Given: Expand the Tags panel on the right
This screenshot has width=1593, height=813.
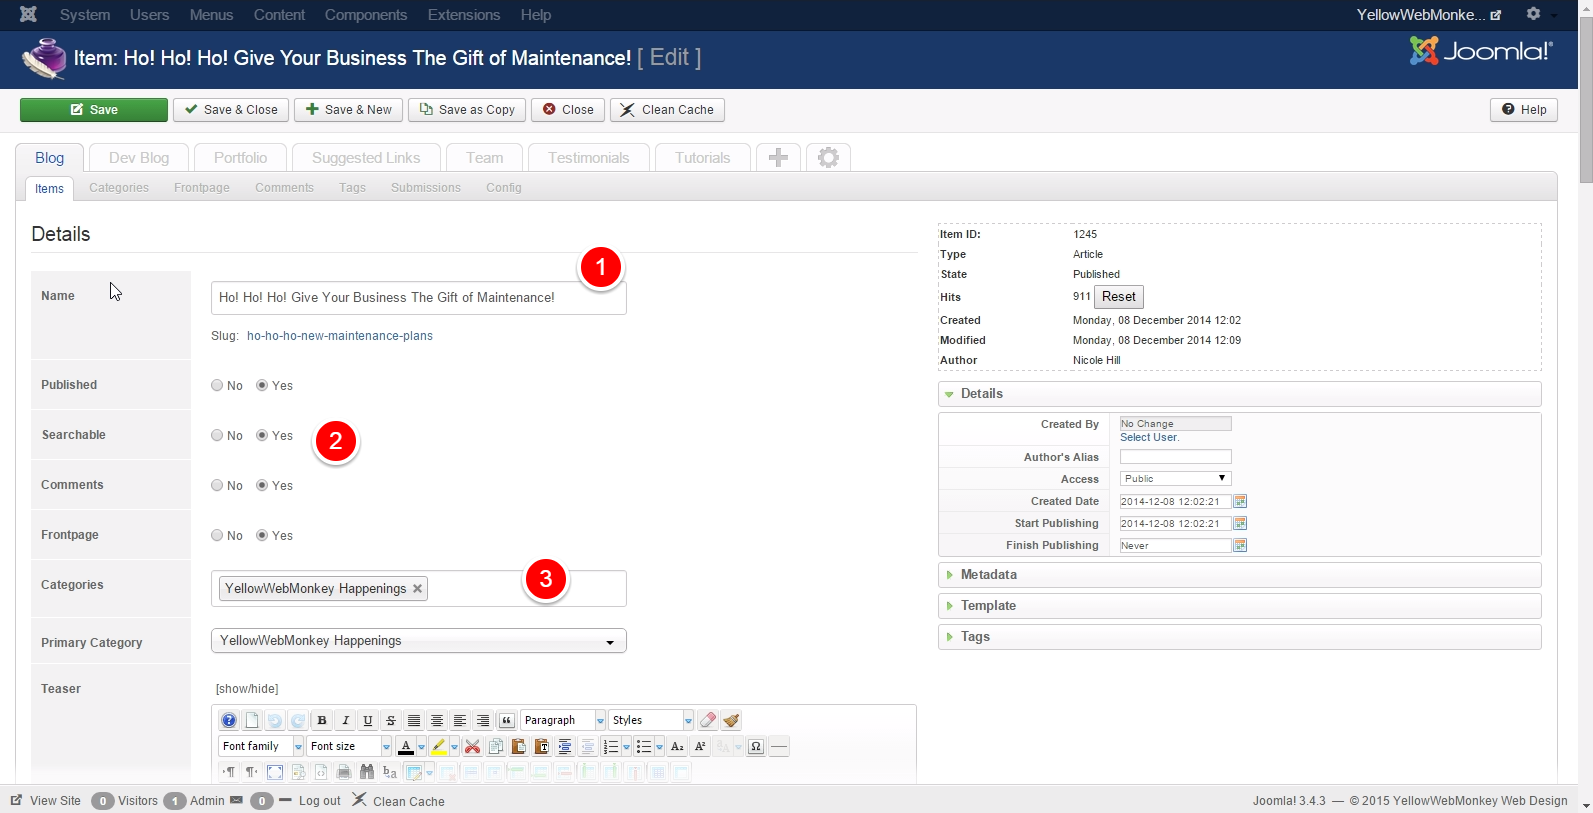Looking at the screenshot, I should [1239, 637].
